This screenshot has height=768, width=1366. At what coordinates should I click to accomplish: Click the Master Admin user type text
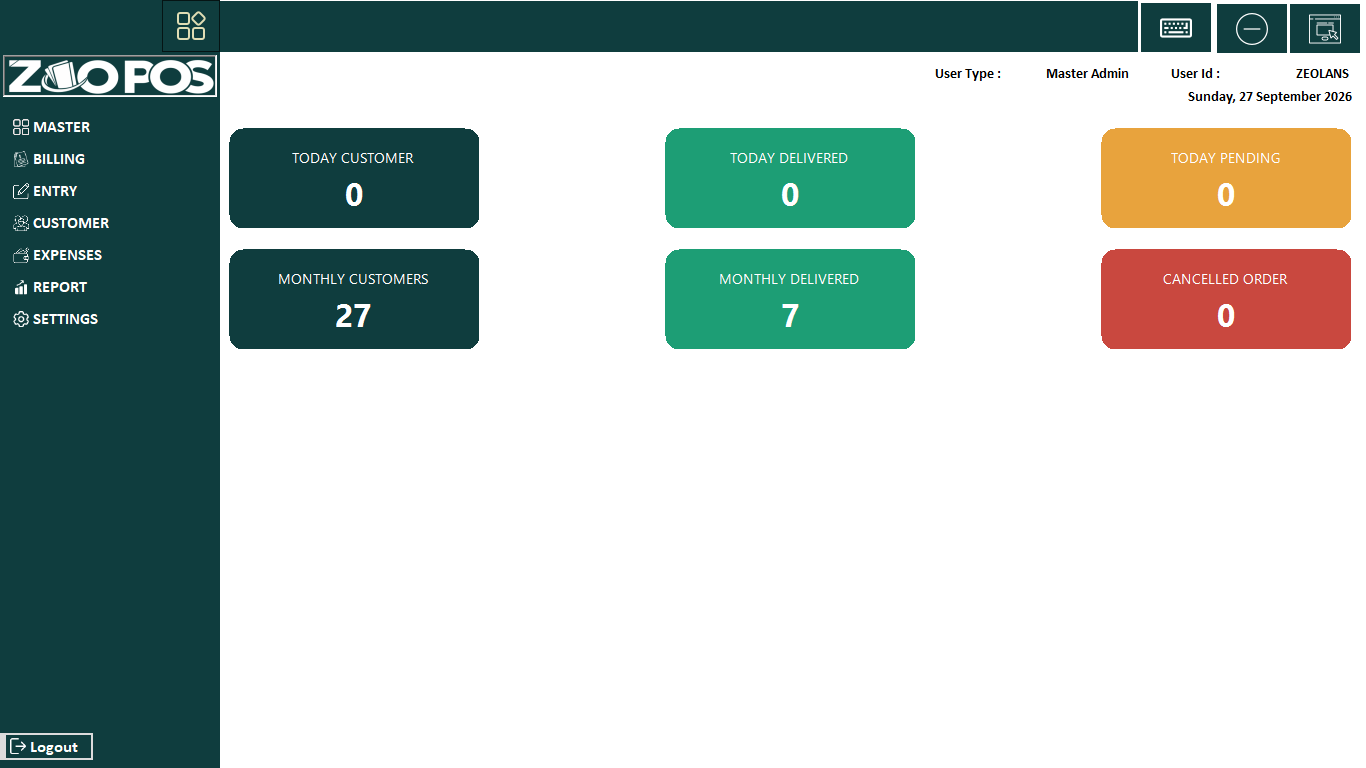1087,73
